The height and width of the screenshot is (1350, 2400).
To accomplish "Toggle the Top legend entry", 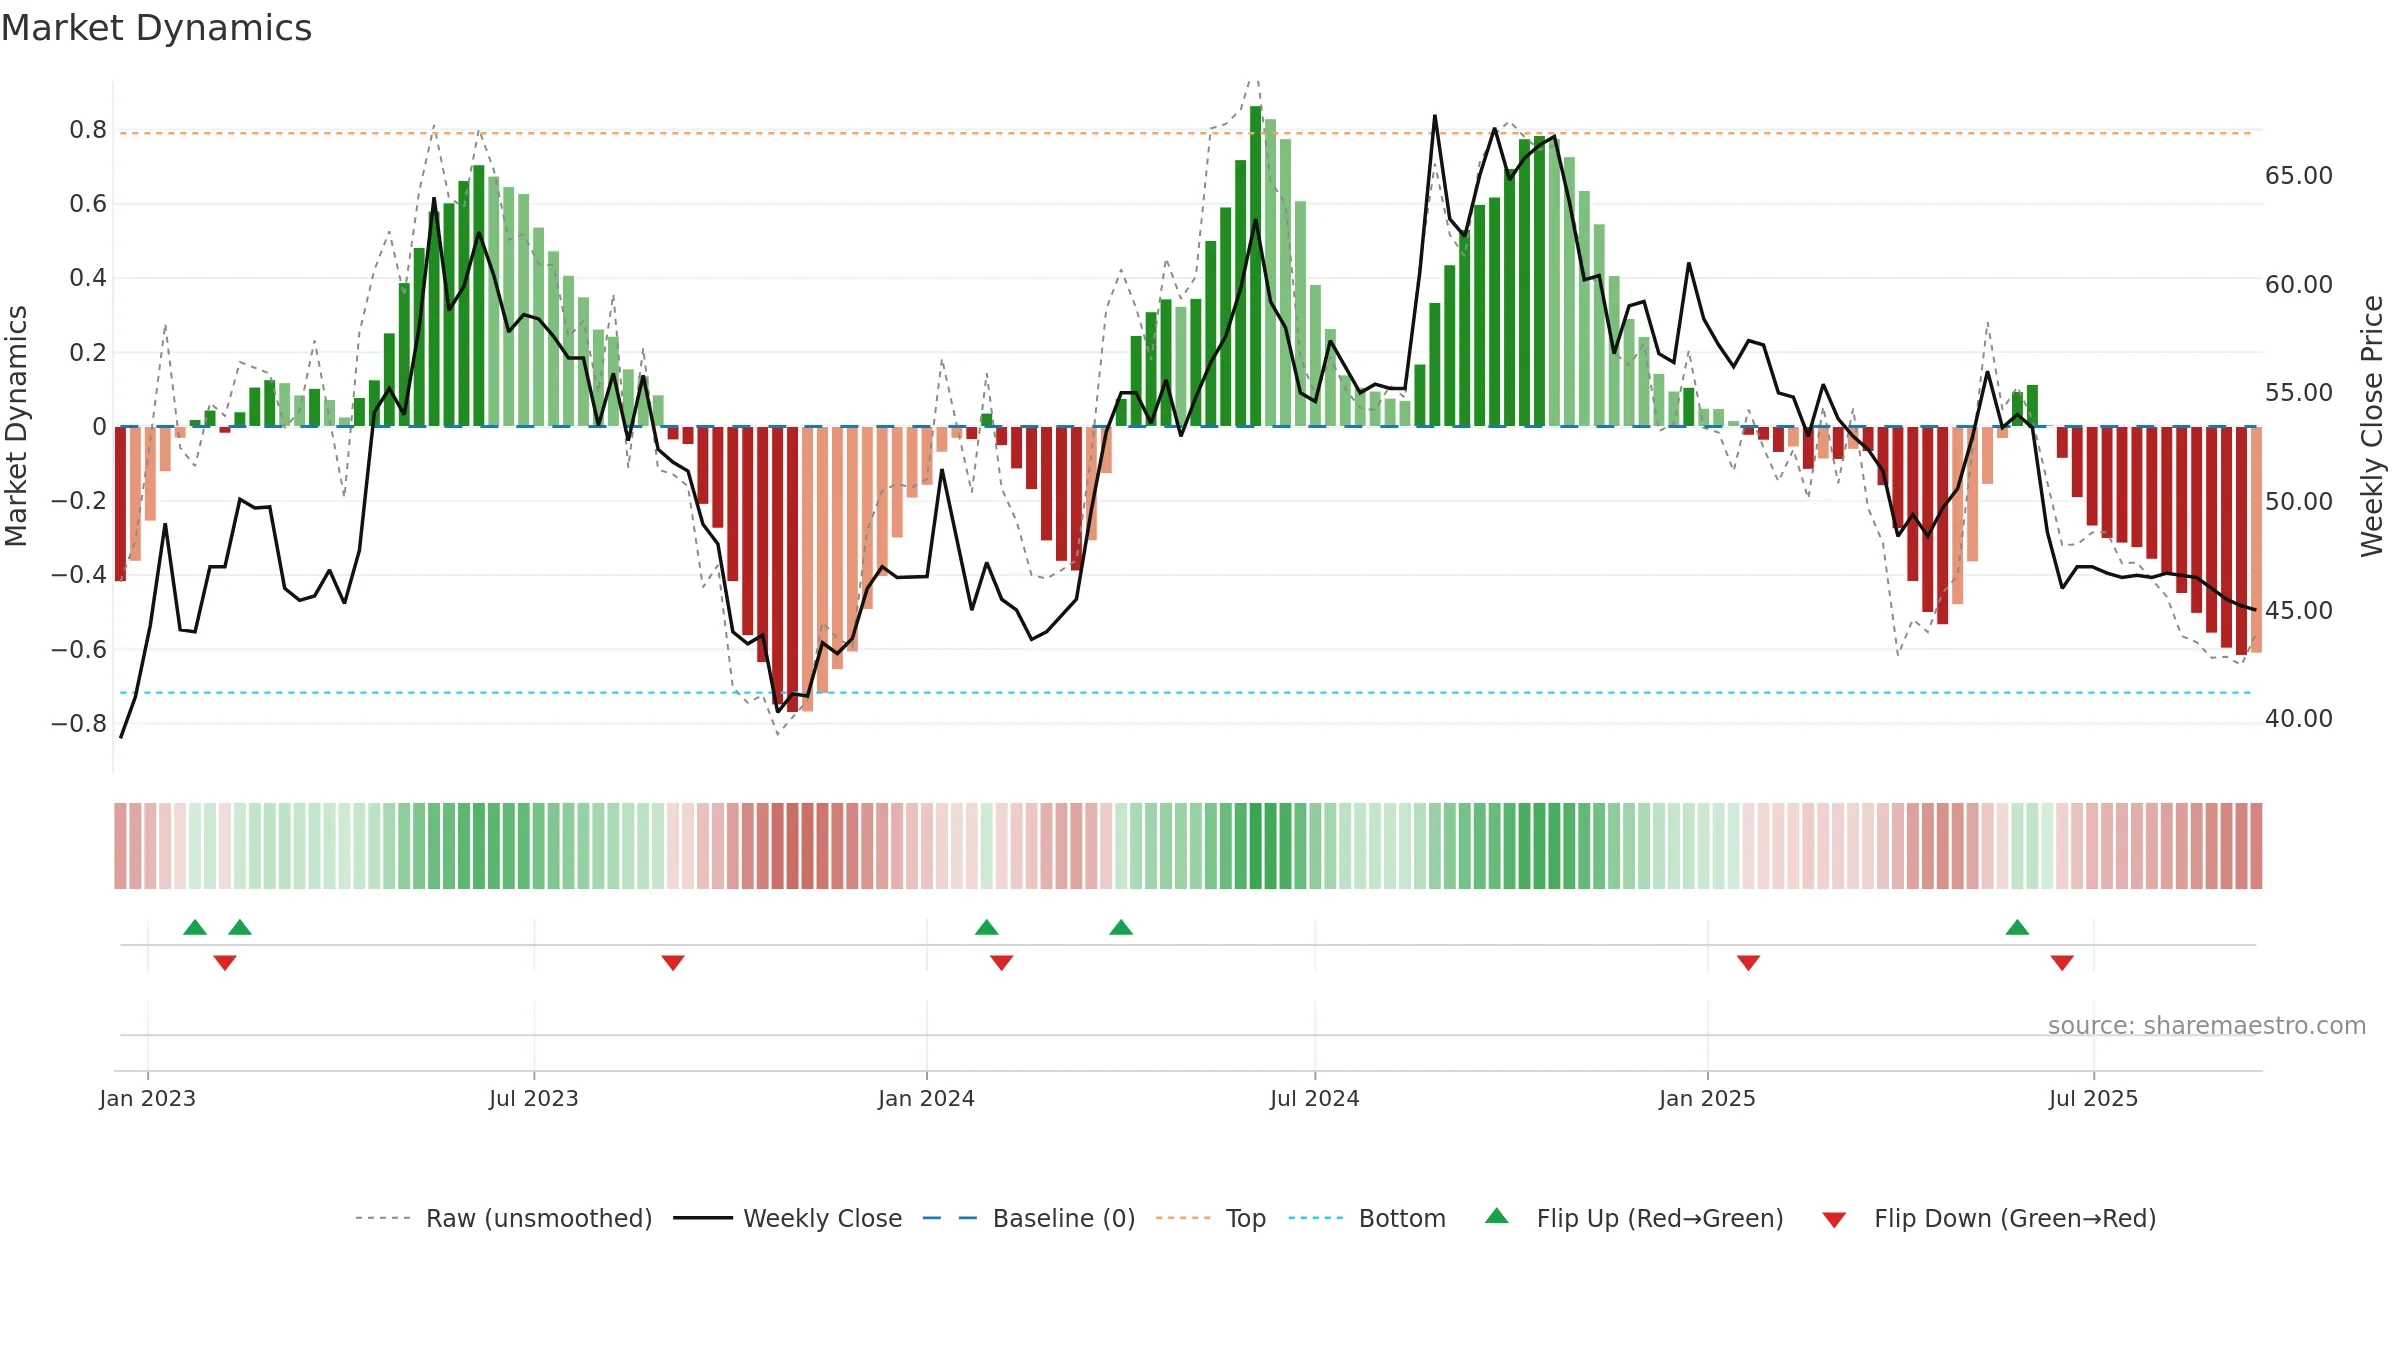I will coord(1210,1218).
